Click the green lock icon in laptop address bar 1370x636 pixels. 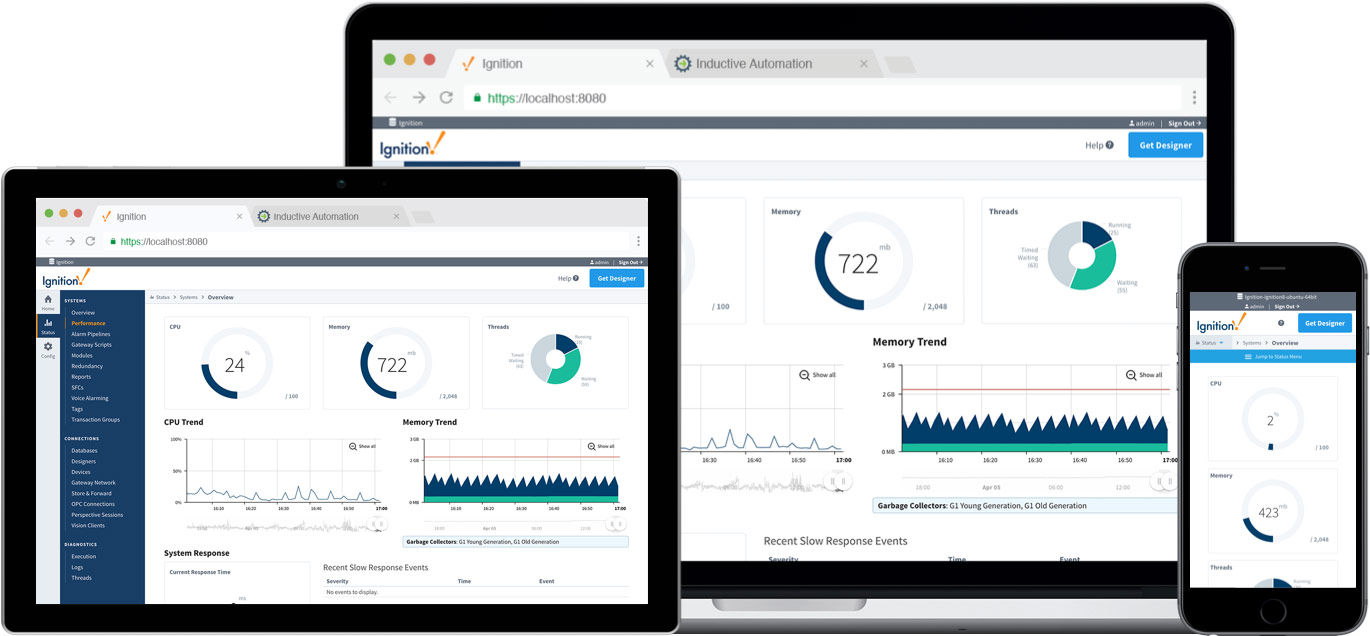pos(477,98)
